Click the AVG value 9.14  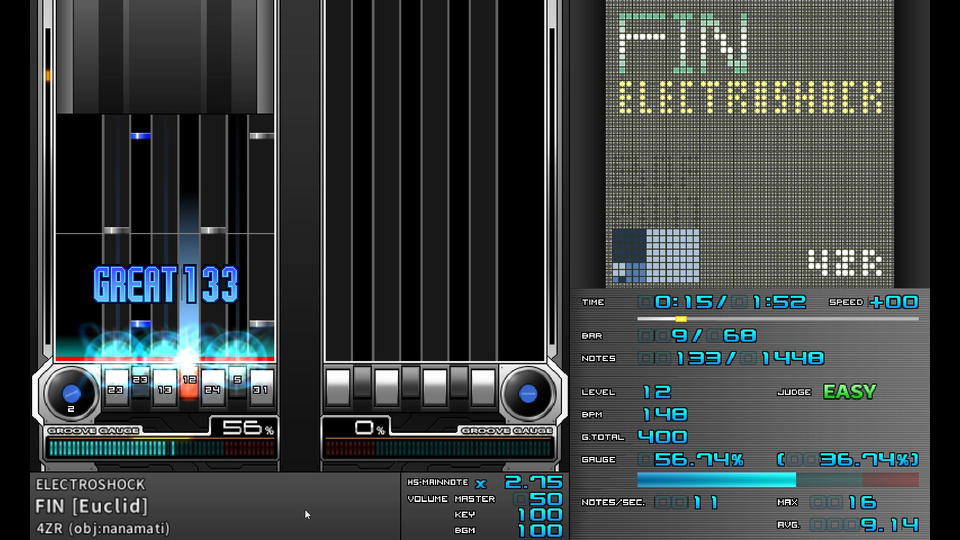pos(889,525)
